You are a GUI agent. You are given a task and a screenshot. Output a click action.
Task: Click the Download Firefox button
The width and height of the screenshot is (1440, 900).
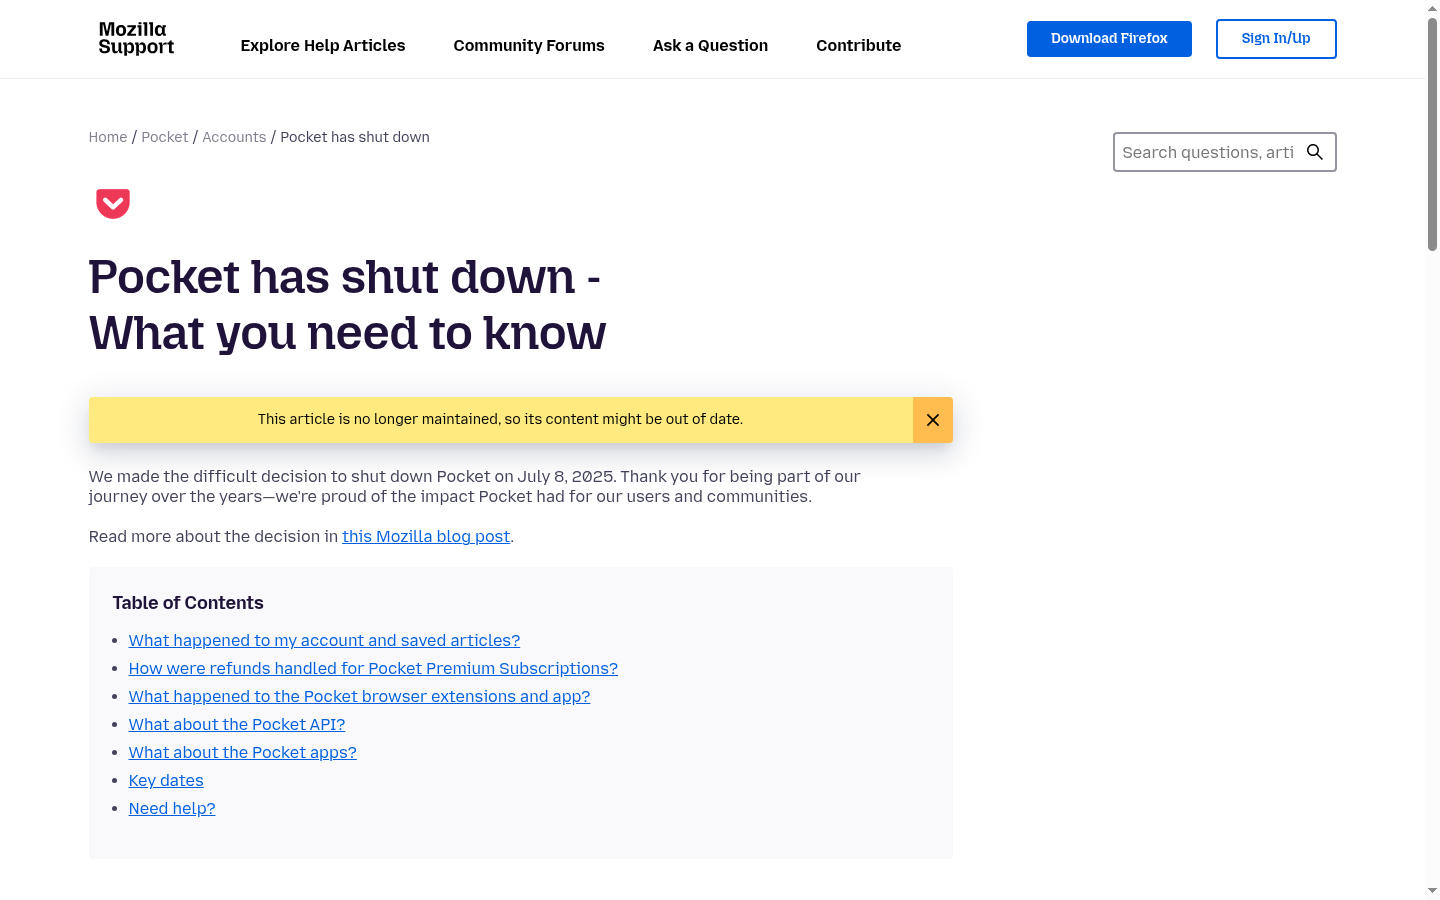(1109, 39)
